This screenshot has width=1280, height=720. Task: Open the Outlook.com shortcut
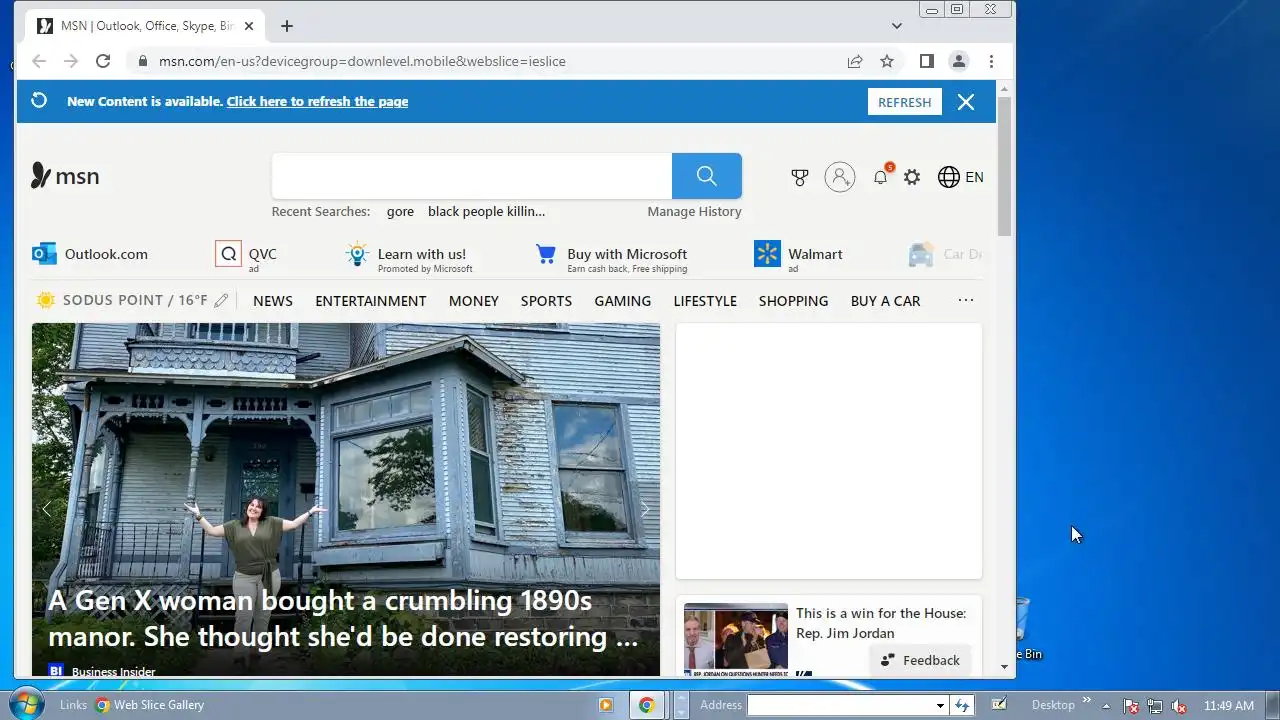click(90, 254)
